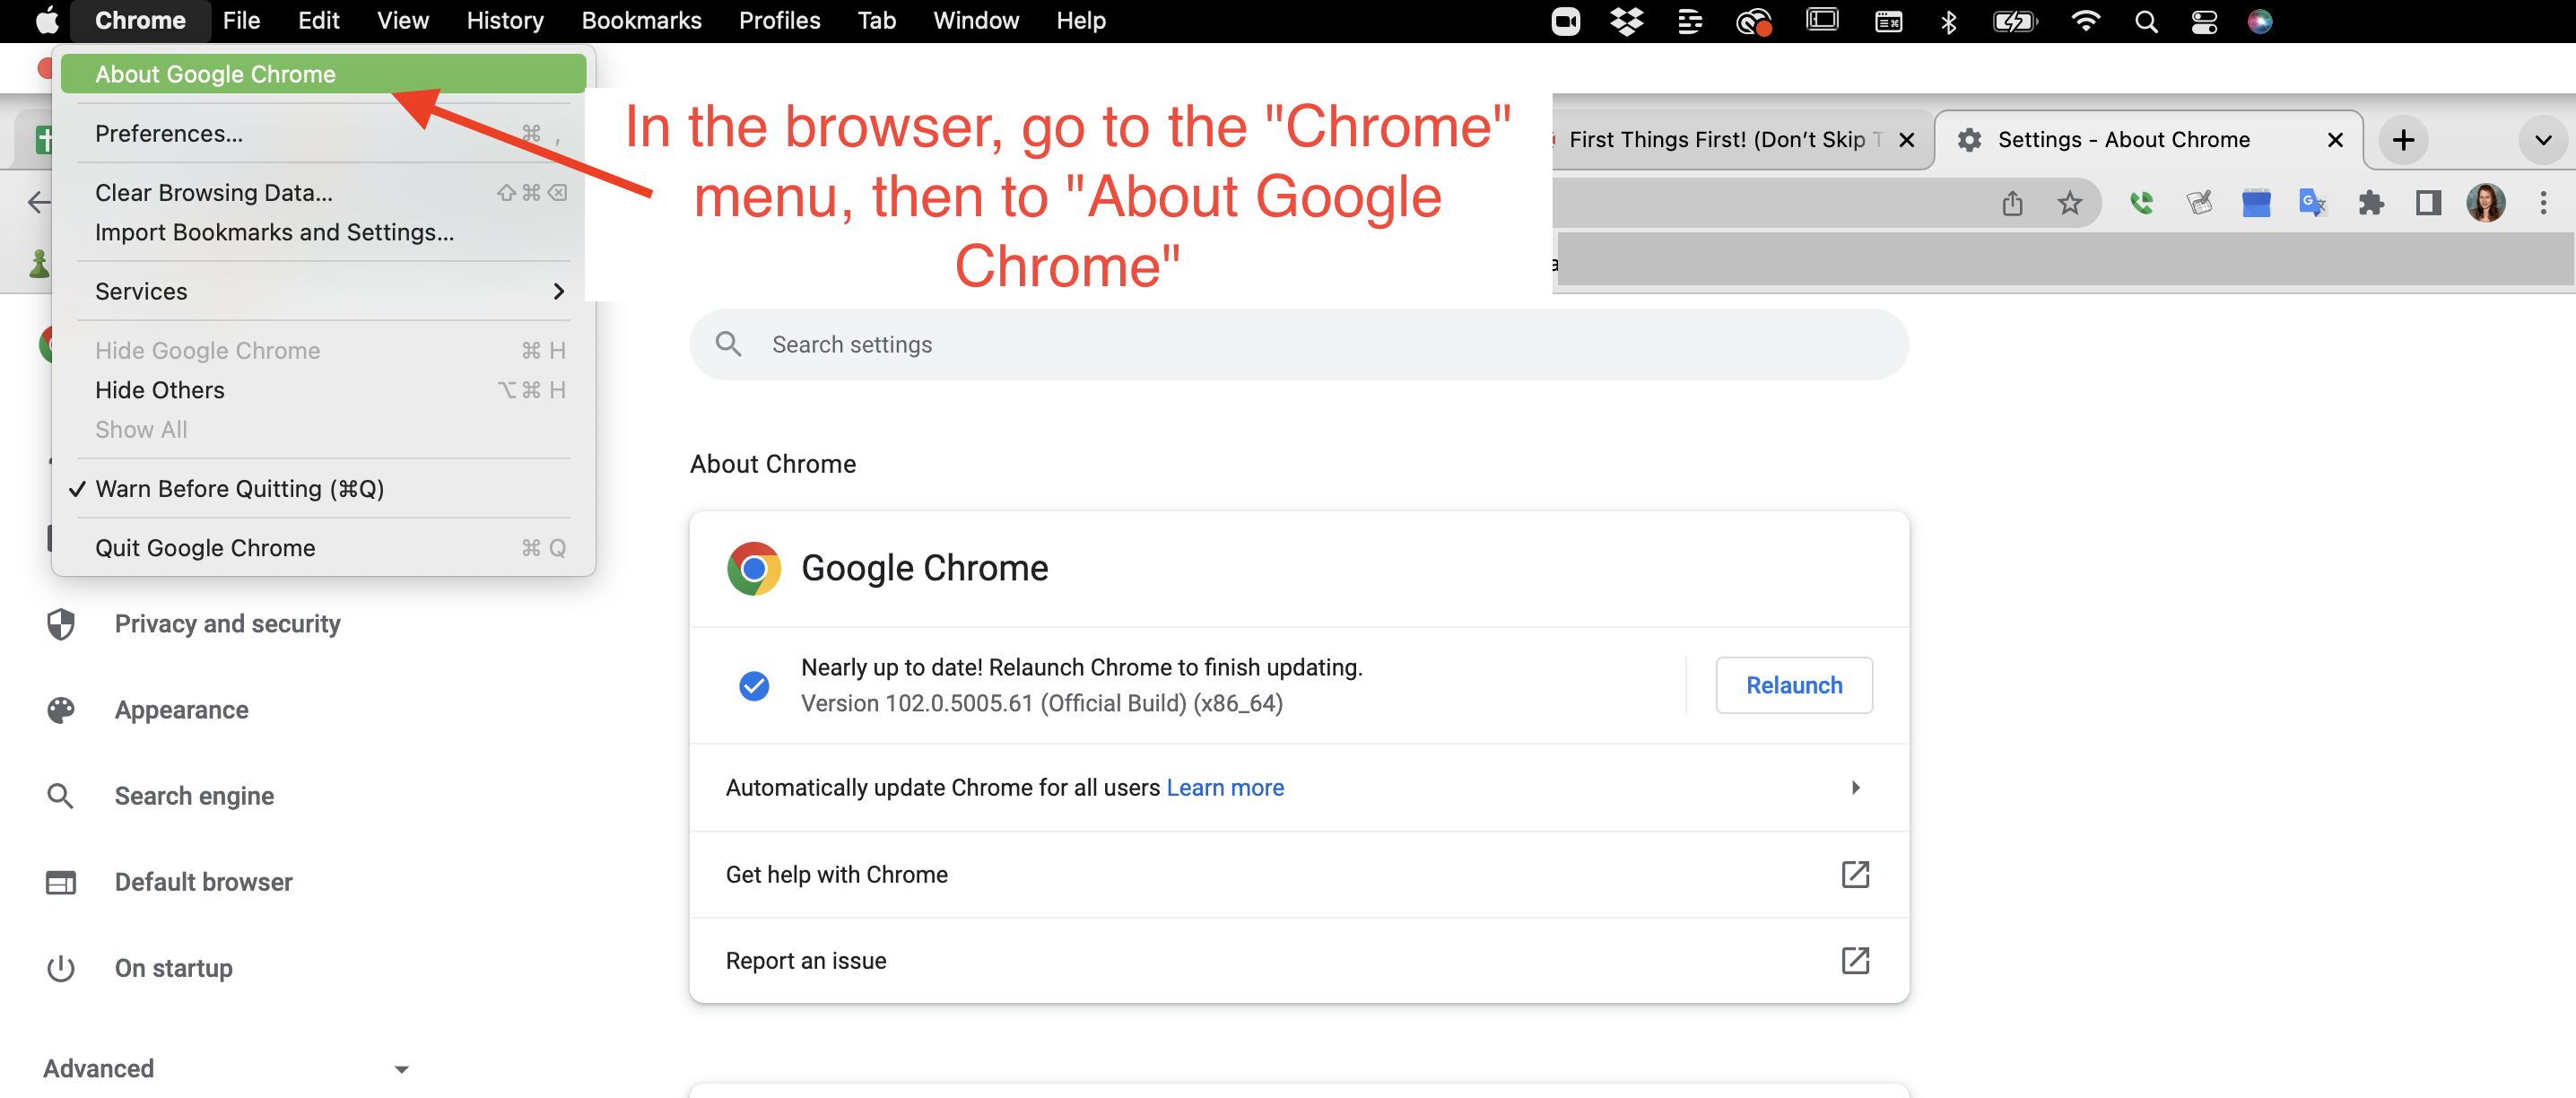Open Get help with Chrome
This screenshot has width=2576, height=1098.
1298,874
